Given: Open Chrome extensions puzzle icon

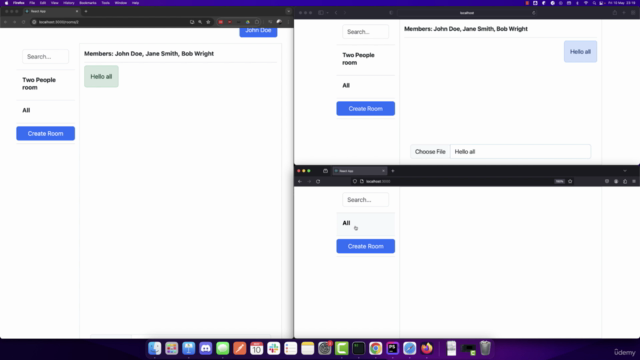Looking at the screenshot, I should [257, 22].
